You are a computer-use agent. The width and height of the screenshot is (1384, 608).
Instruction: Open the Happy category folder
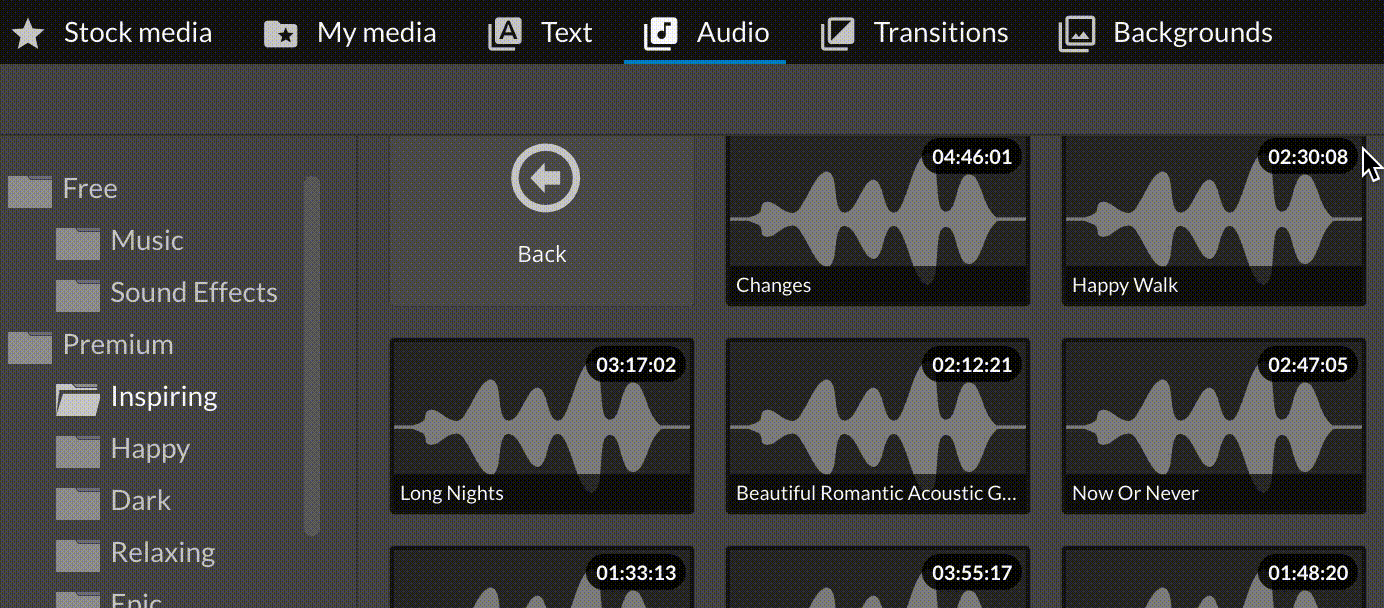(x=124, y=449)
